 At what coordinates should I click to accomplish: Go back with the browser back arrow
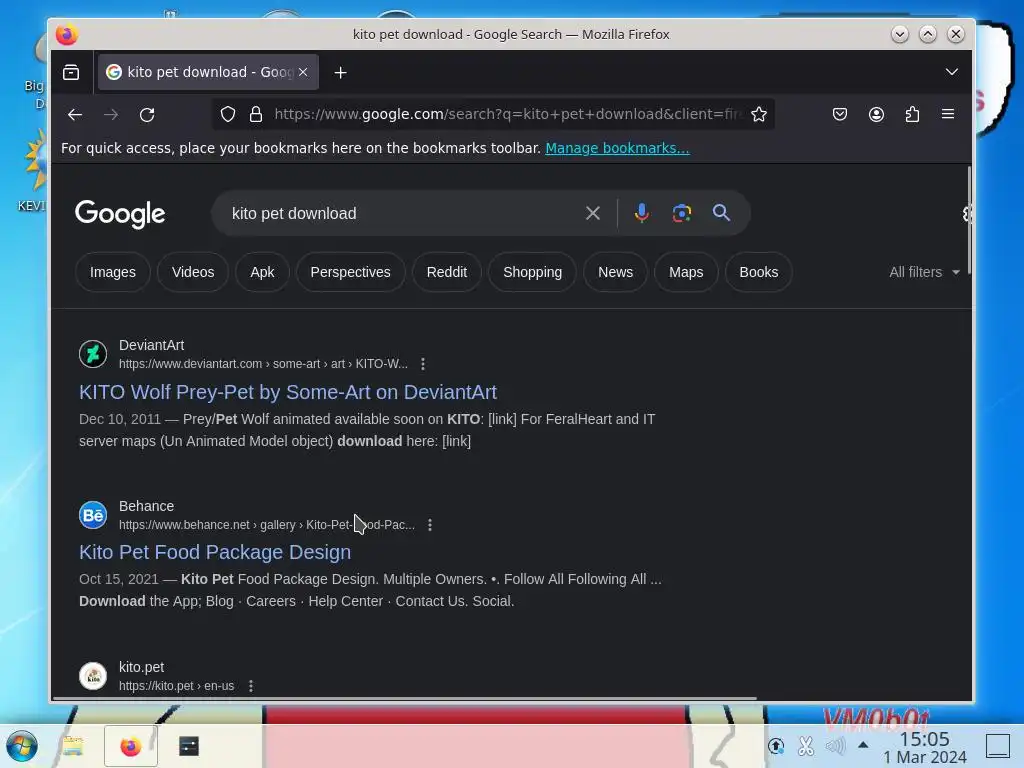click(74, 114)
